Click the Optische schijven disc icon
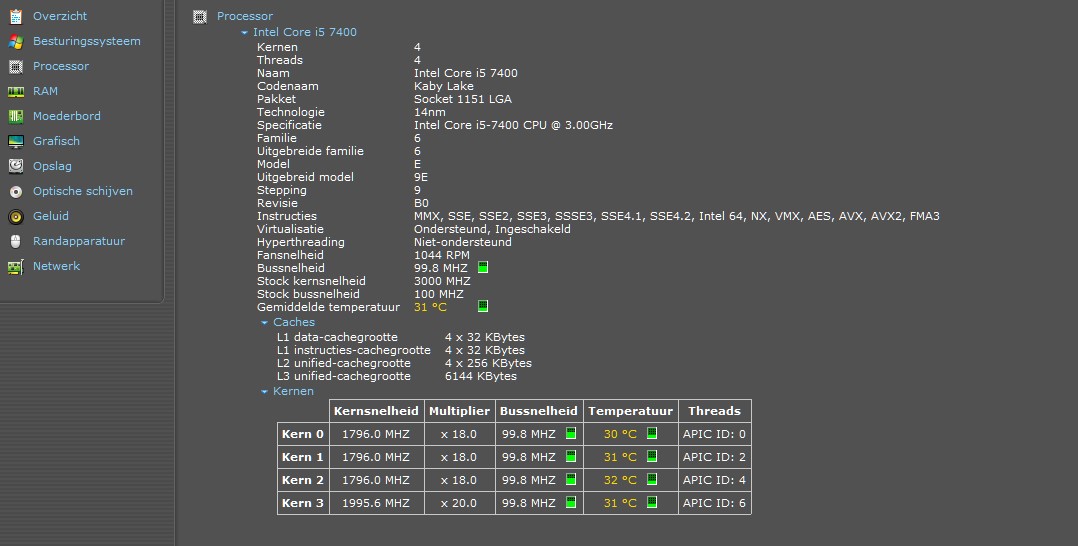 point(16,192)
